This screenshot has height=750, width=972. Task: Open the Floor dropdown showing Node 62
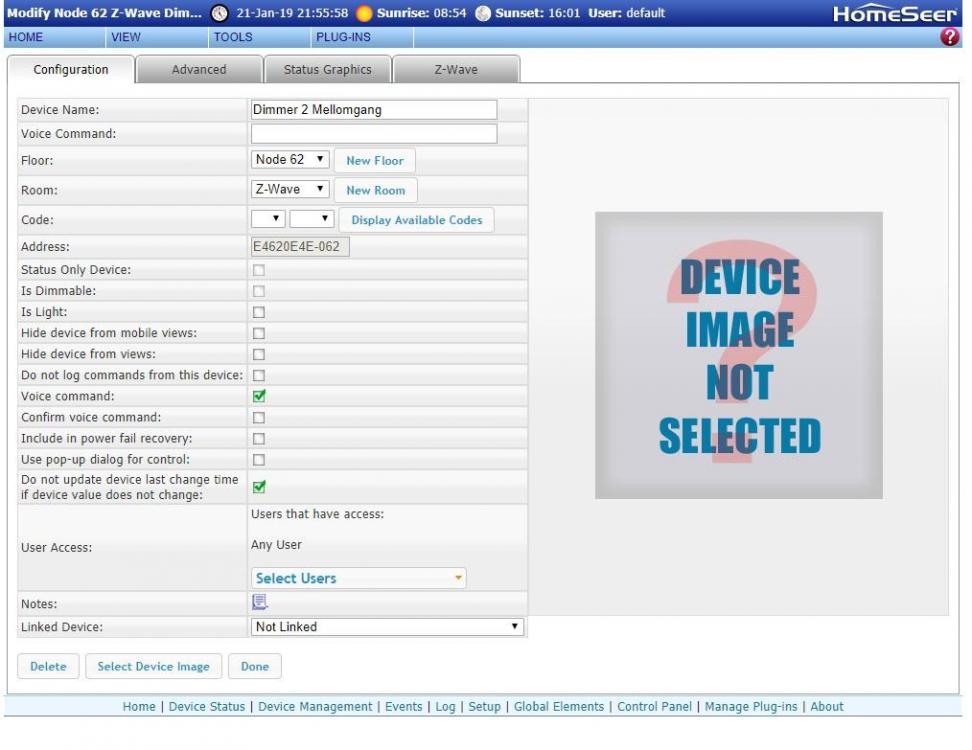289,160
